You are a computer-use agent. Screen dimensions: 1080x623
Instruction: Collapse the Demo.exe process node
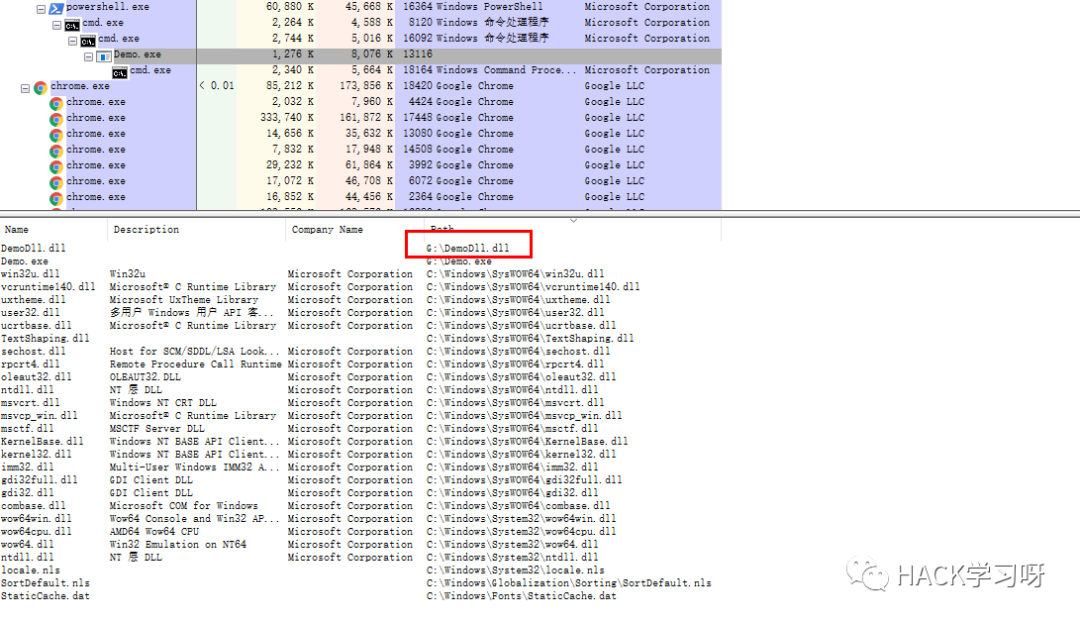[88, 57]
